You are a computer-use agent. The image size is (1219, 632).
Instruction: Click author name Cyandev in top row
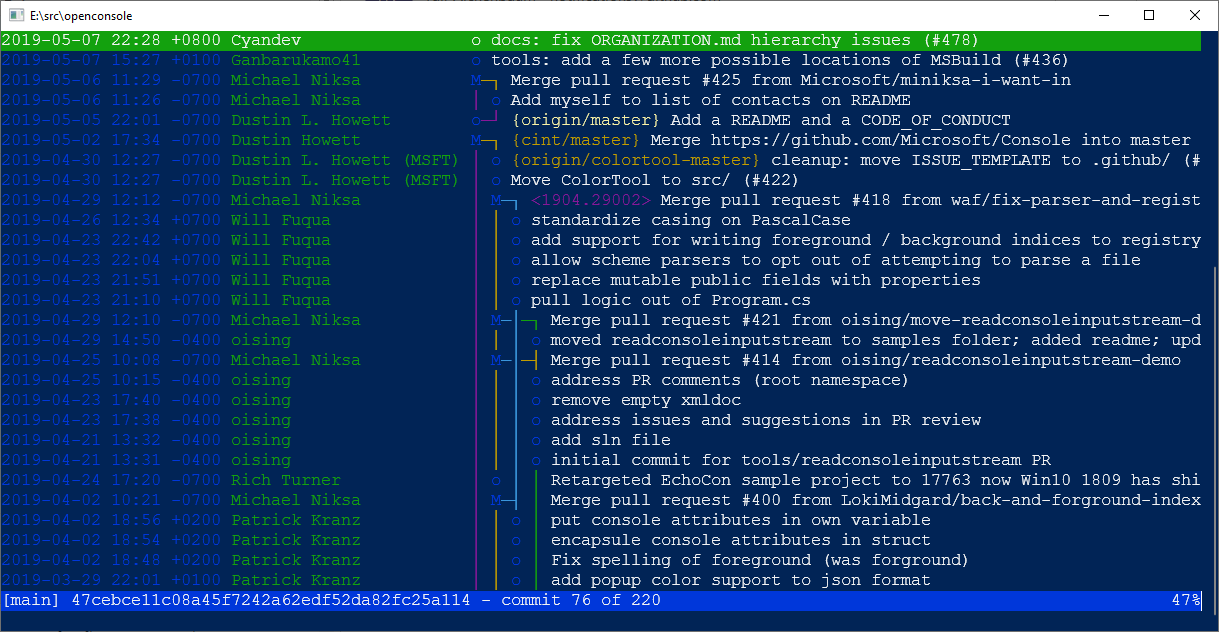(265, 40)
